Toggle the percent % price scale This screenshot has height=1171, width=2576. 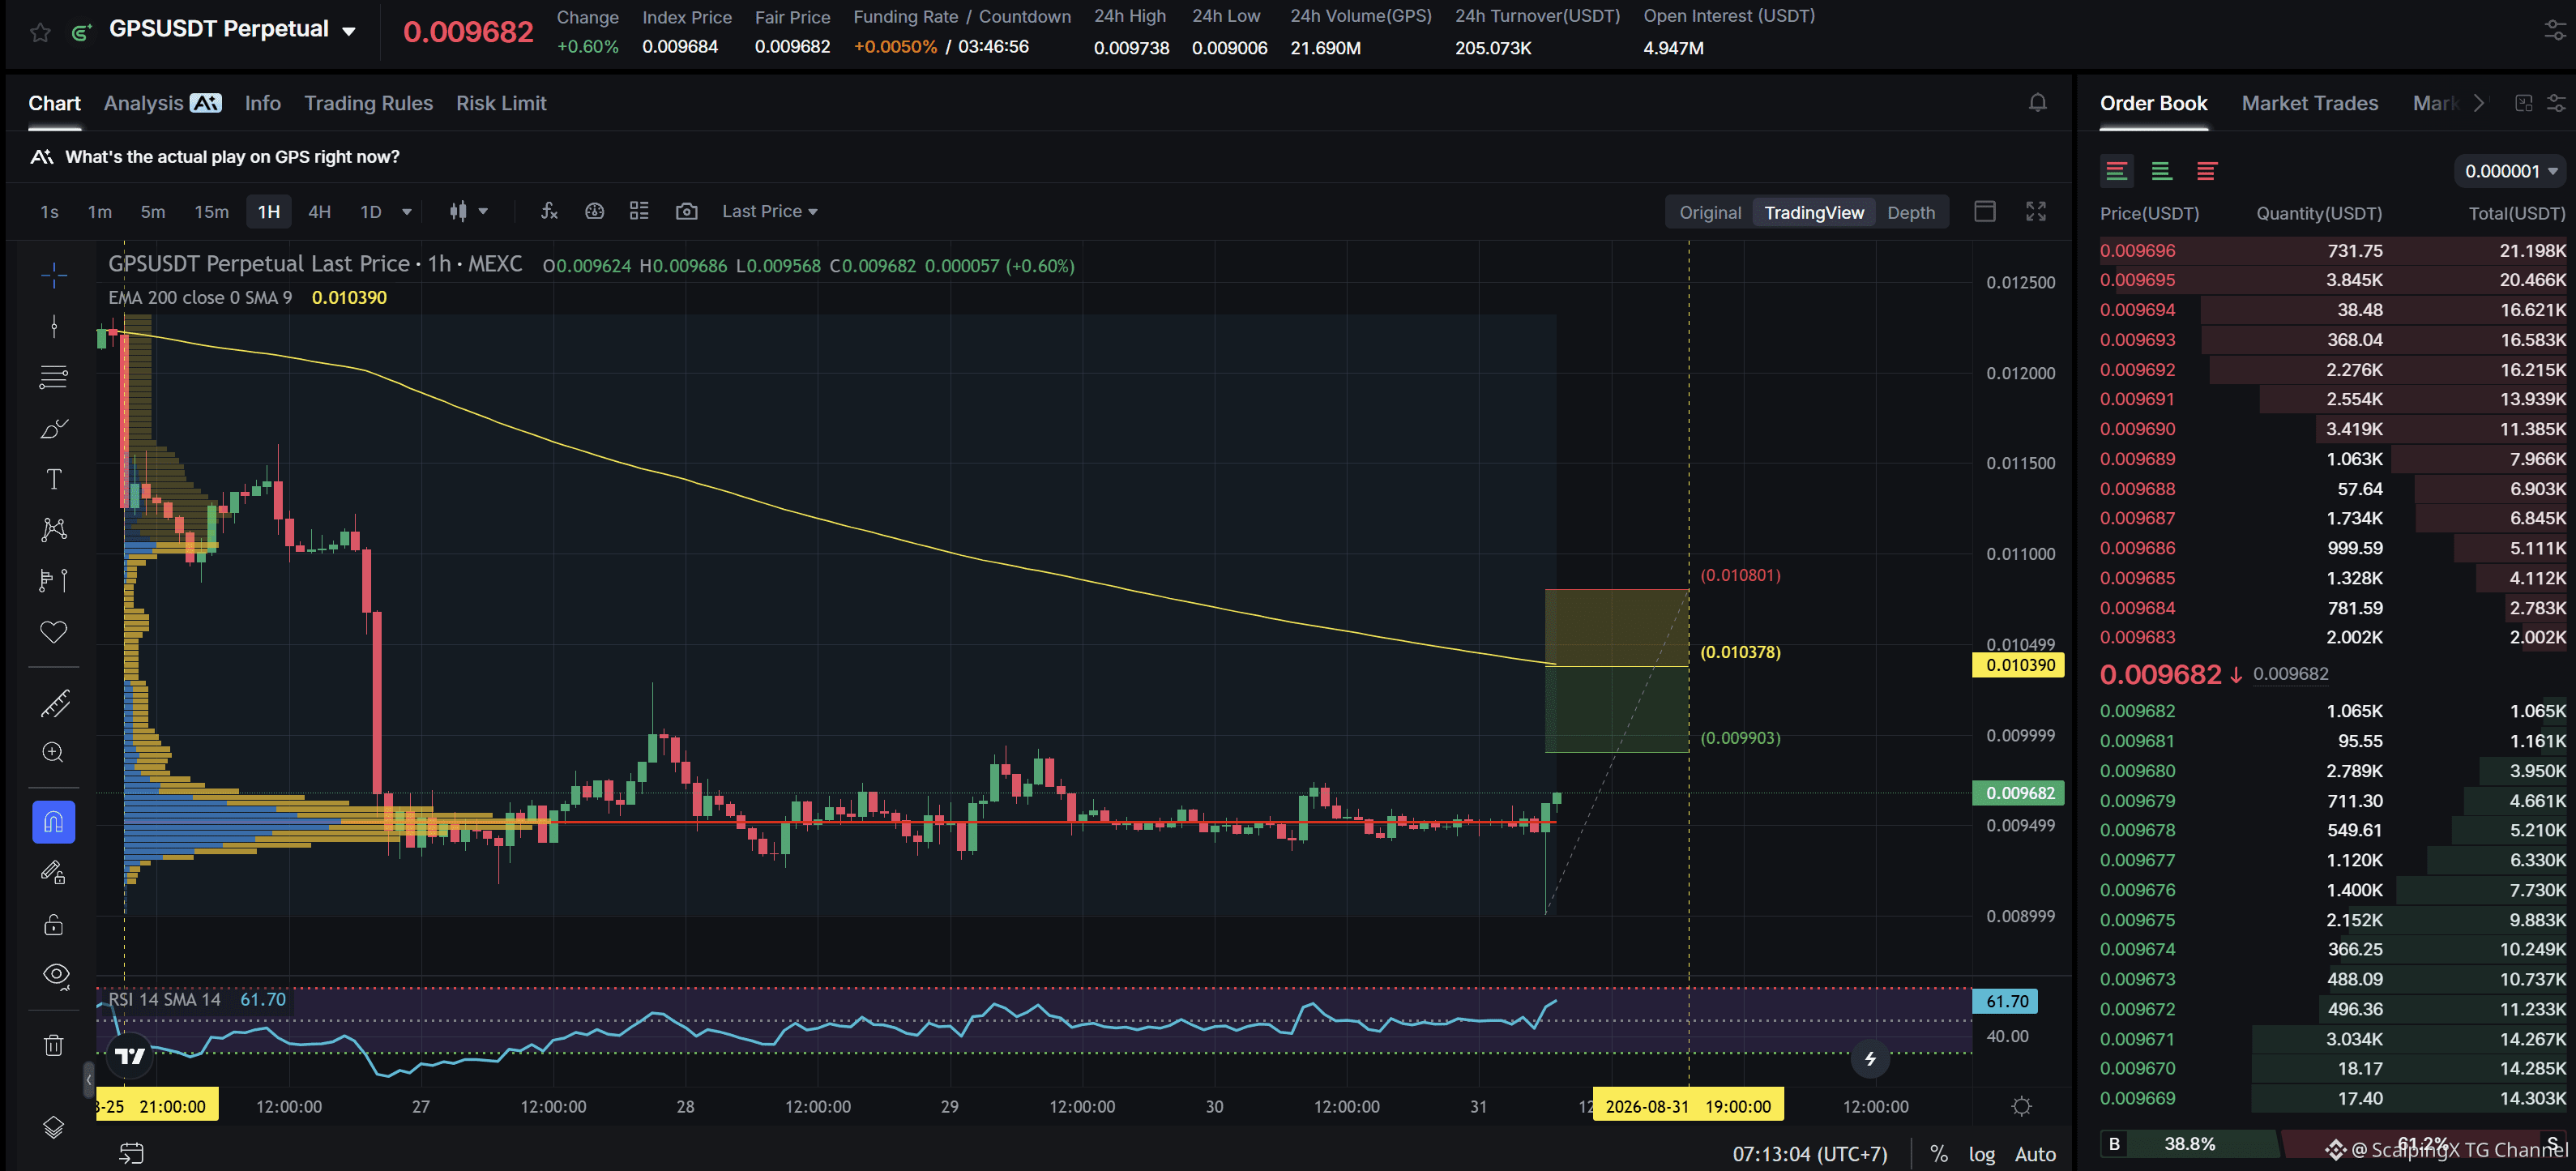coord(1938,1153)
